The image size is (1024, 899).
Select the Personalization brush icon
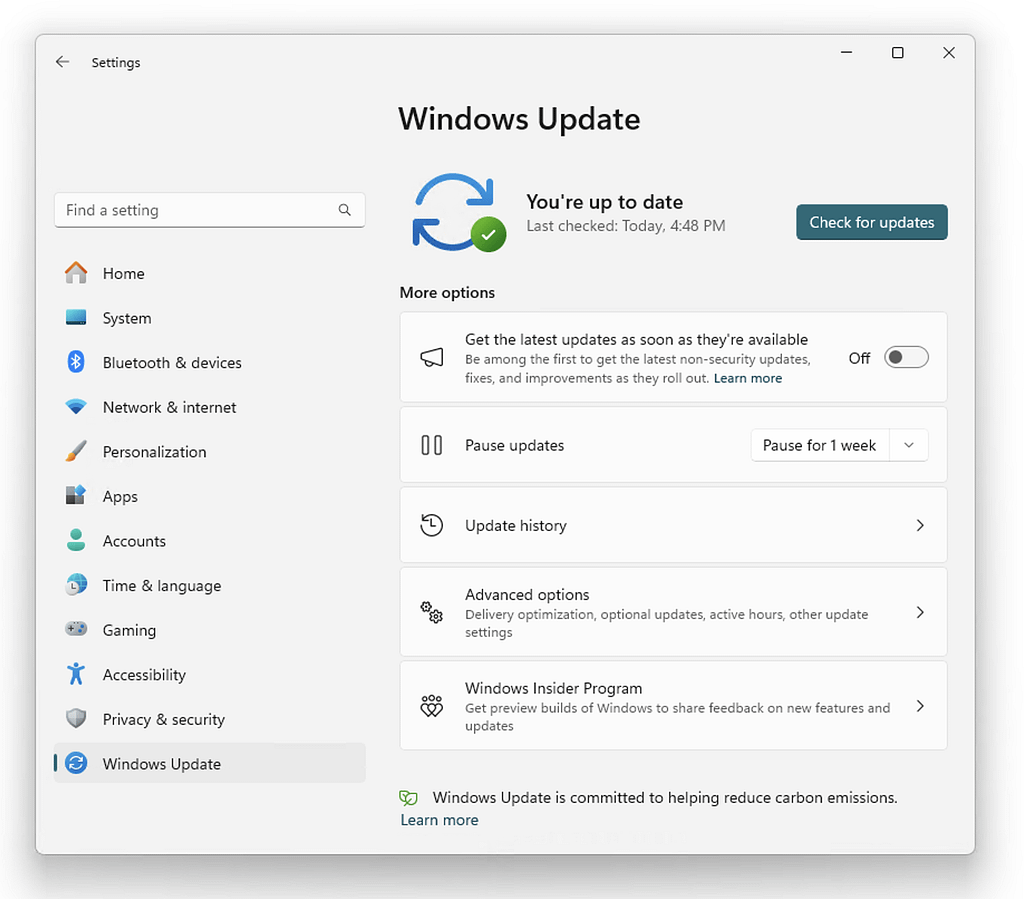tap(76, 451)
